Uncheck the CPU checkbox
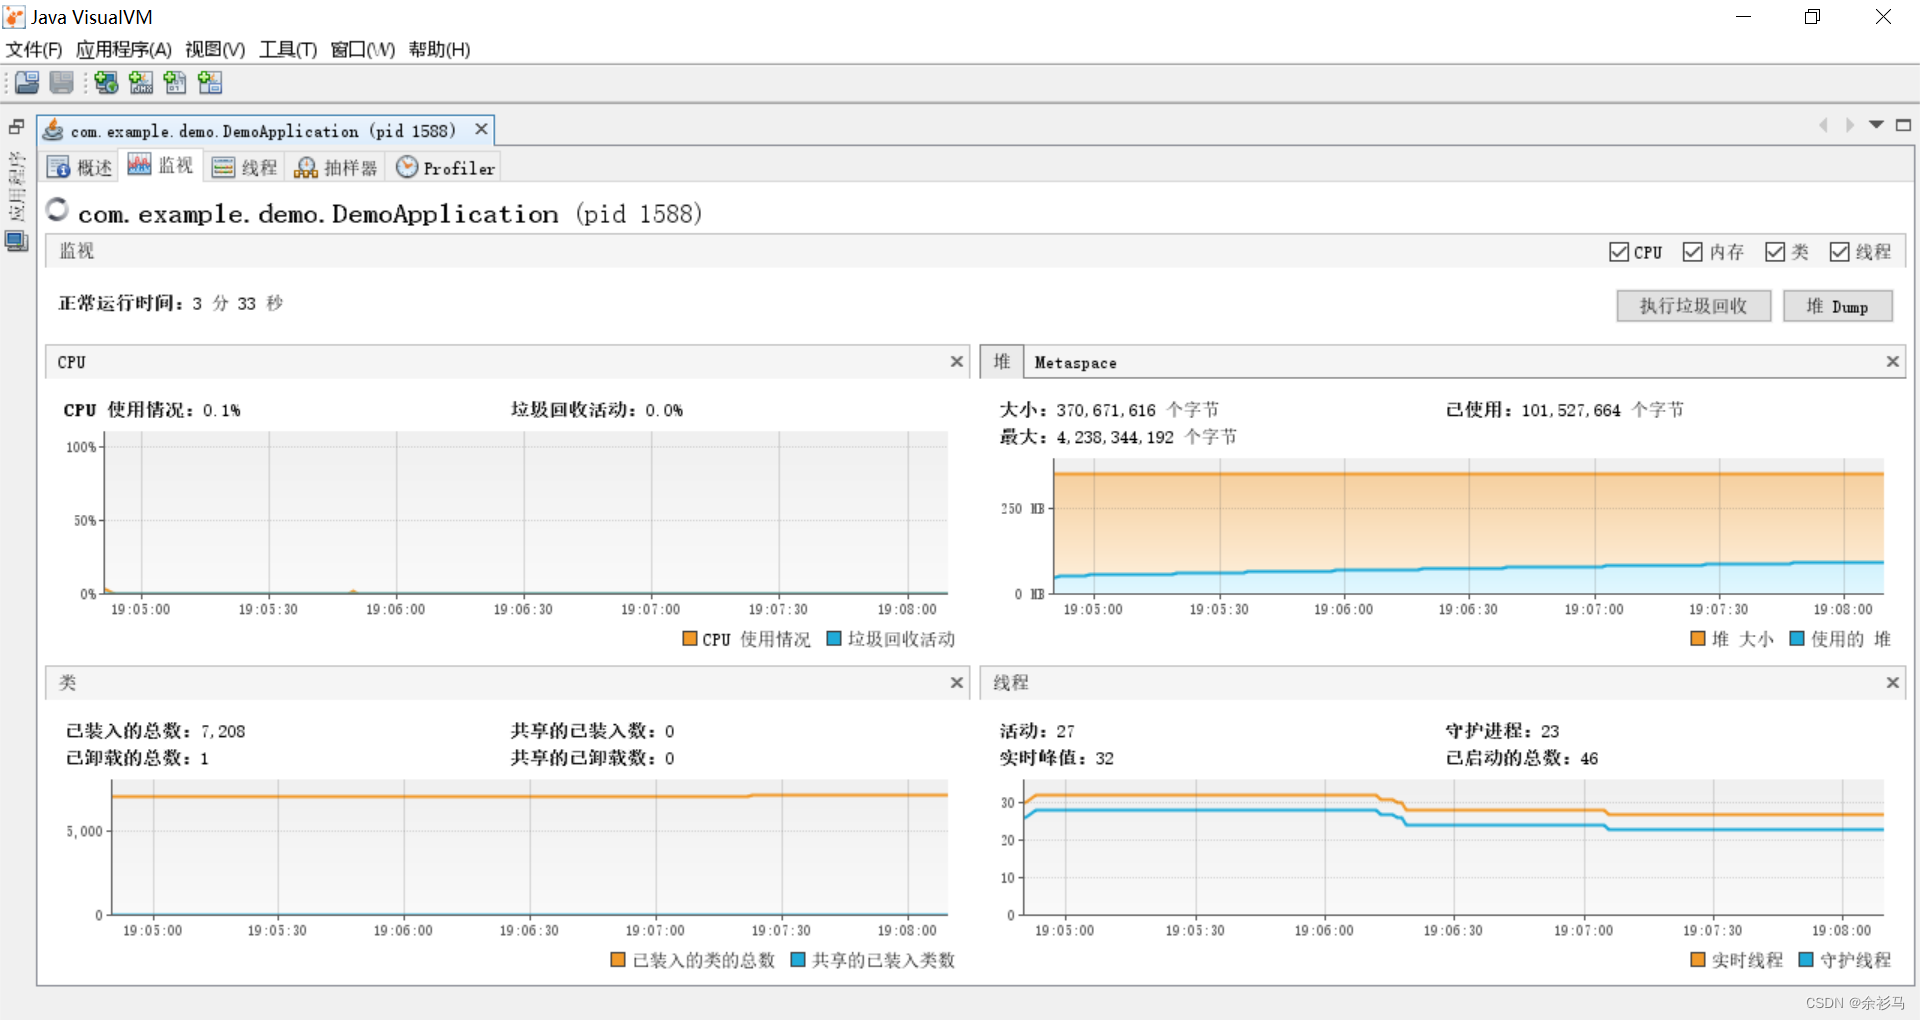1920x1020 pixels. coord(1619,252)
